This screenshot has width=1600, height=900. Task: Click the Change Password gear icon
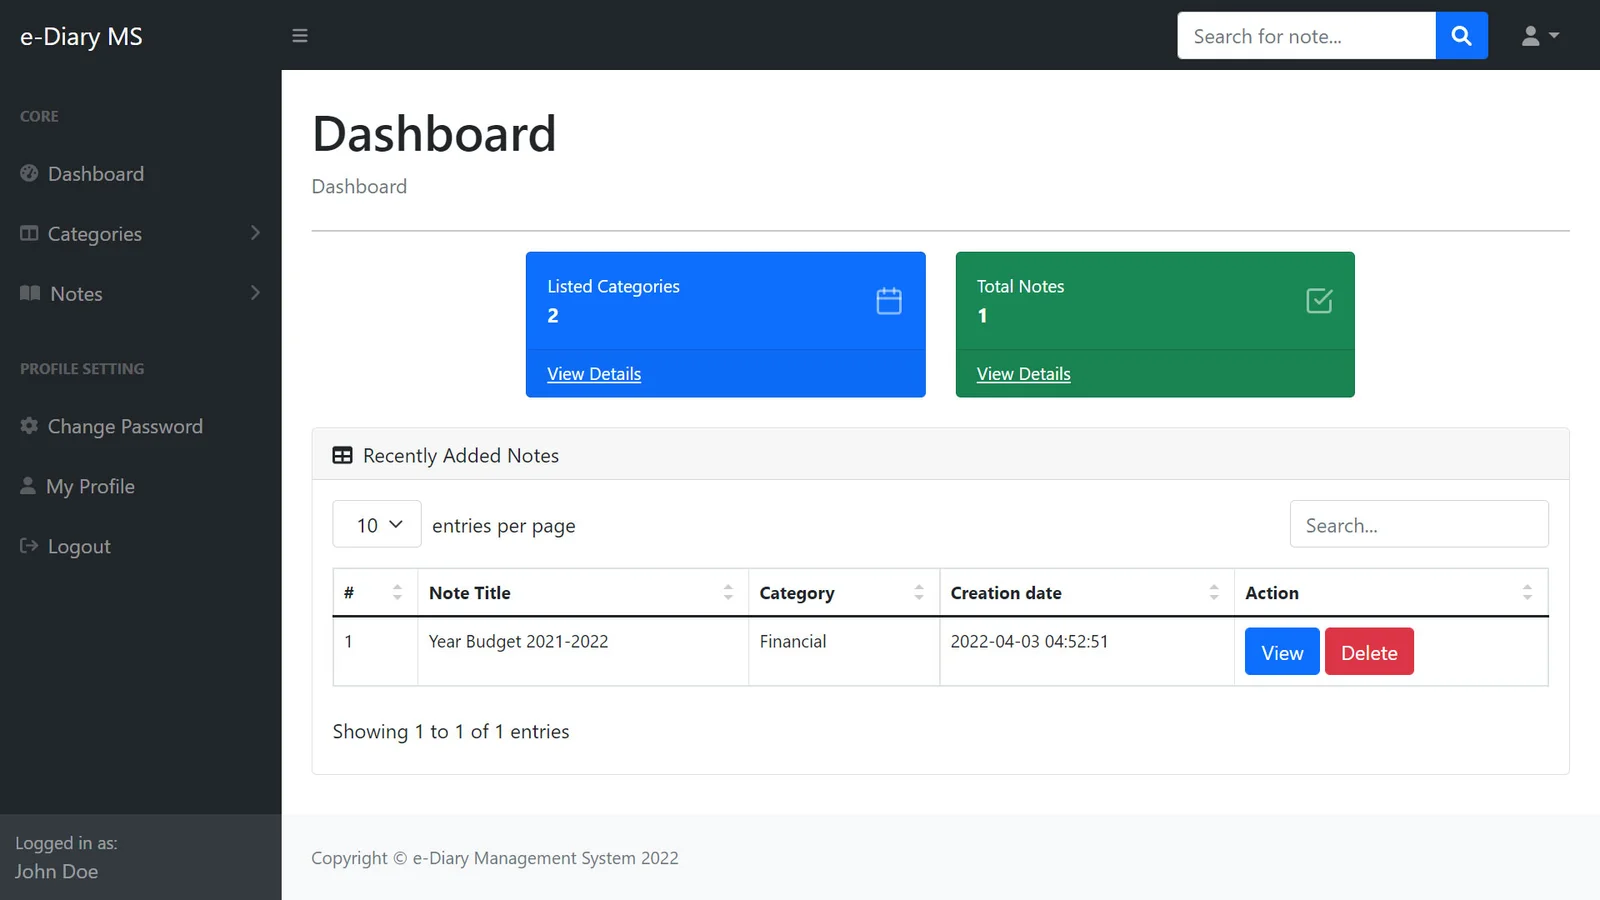coord(29,425)
